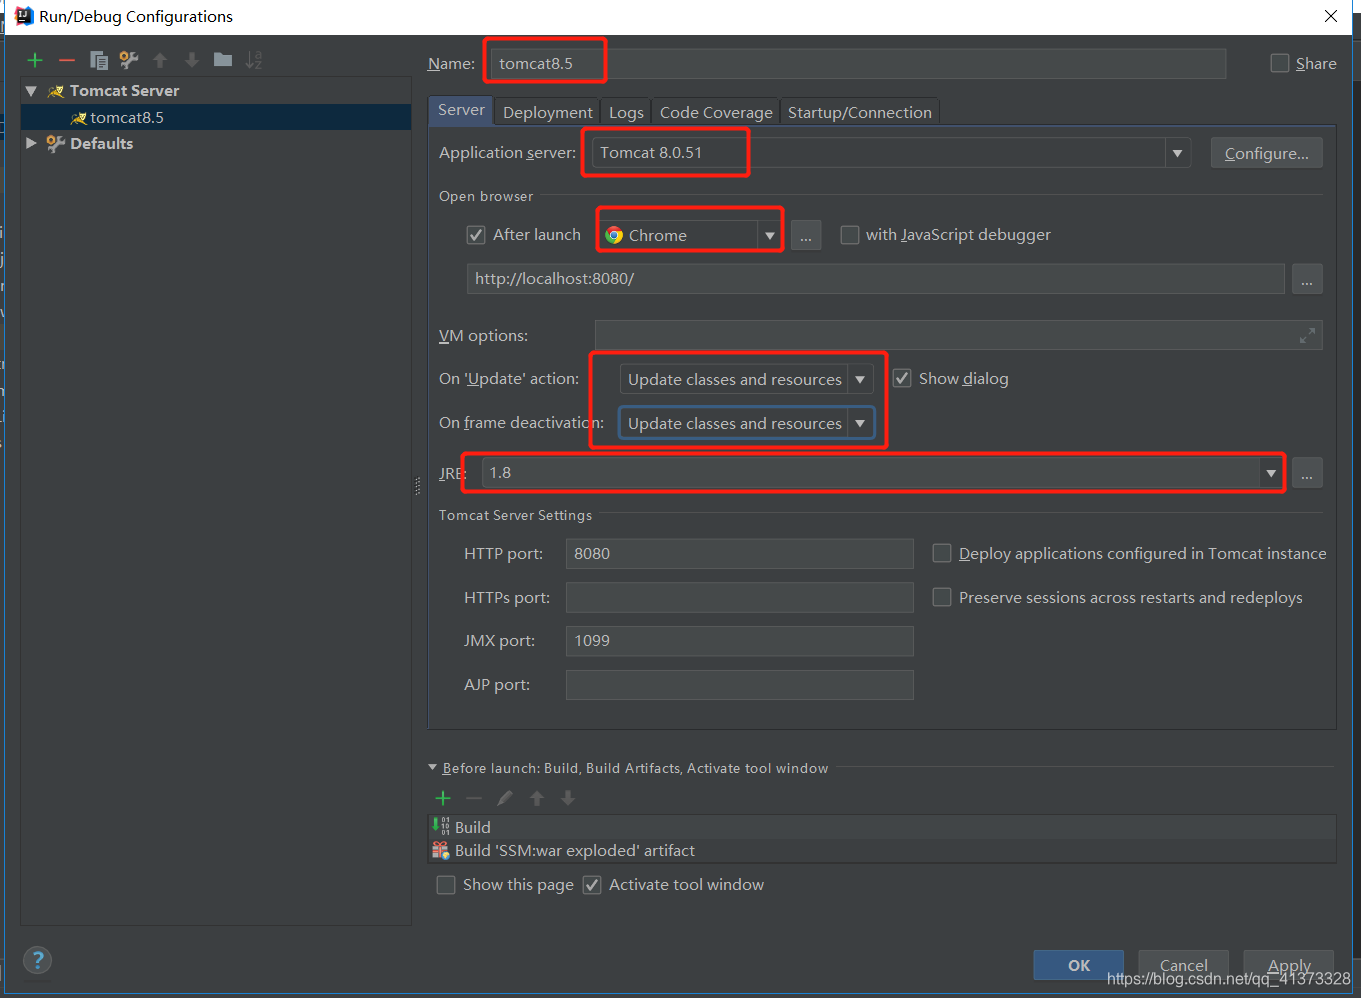Move before launch task up
This screenshot has height=998, width=1361.
pos(537,798)
